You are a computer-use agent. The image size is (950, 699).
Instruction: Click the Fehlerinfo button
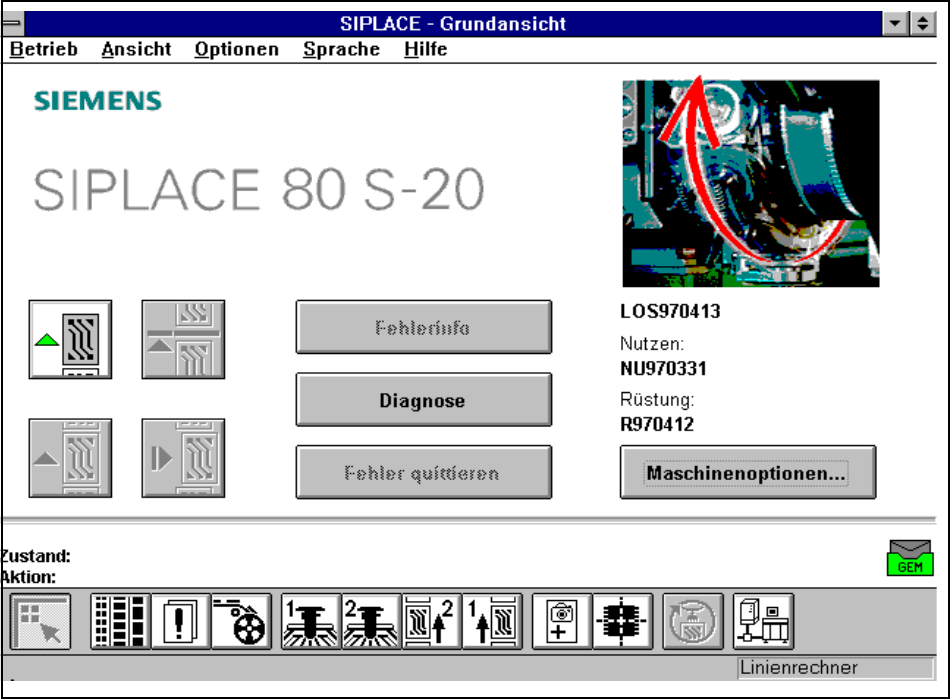pos(424,327)
